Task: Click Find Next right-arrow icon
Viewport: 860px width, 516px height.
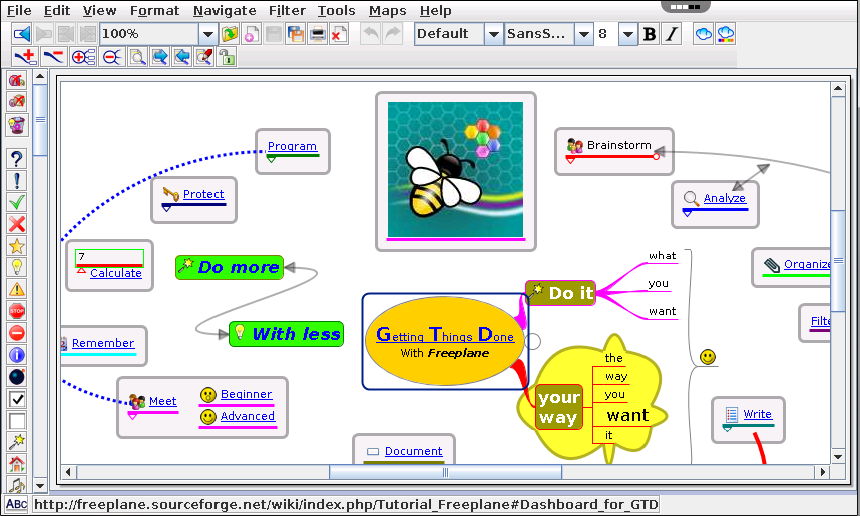Action: pyautogui.click(x=160, y=56)
